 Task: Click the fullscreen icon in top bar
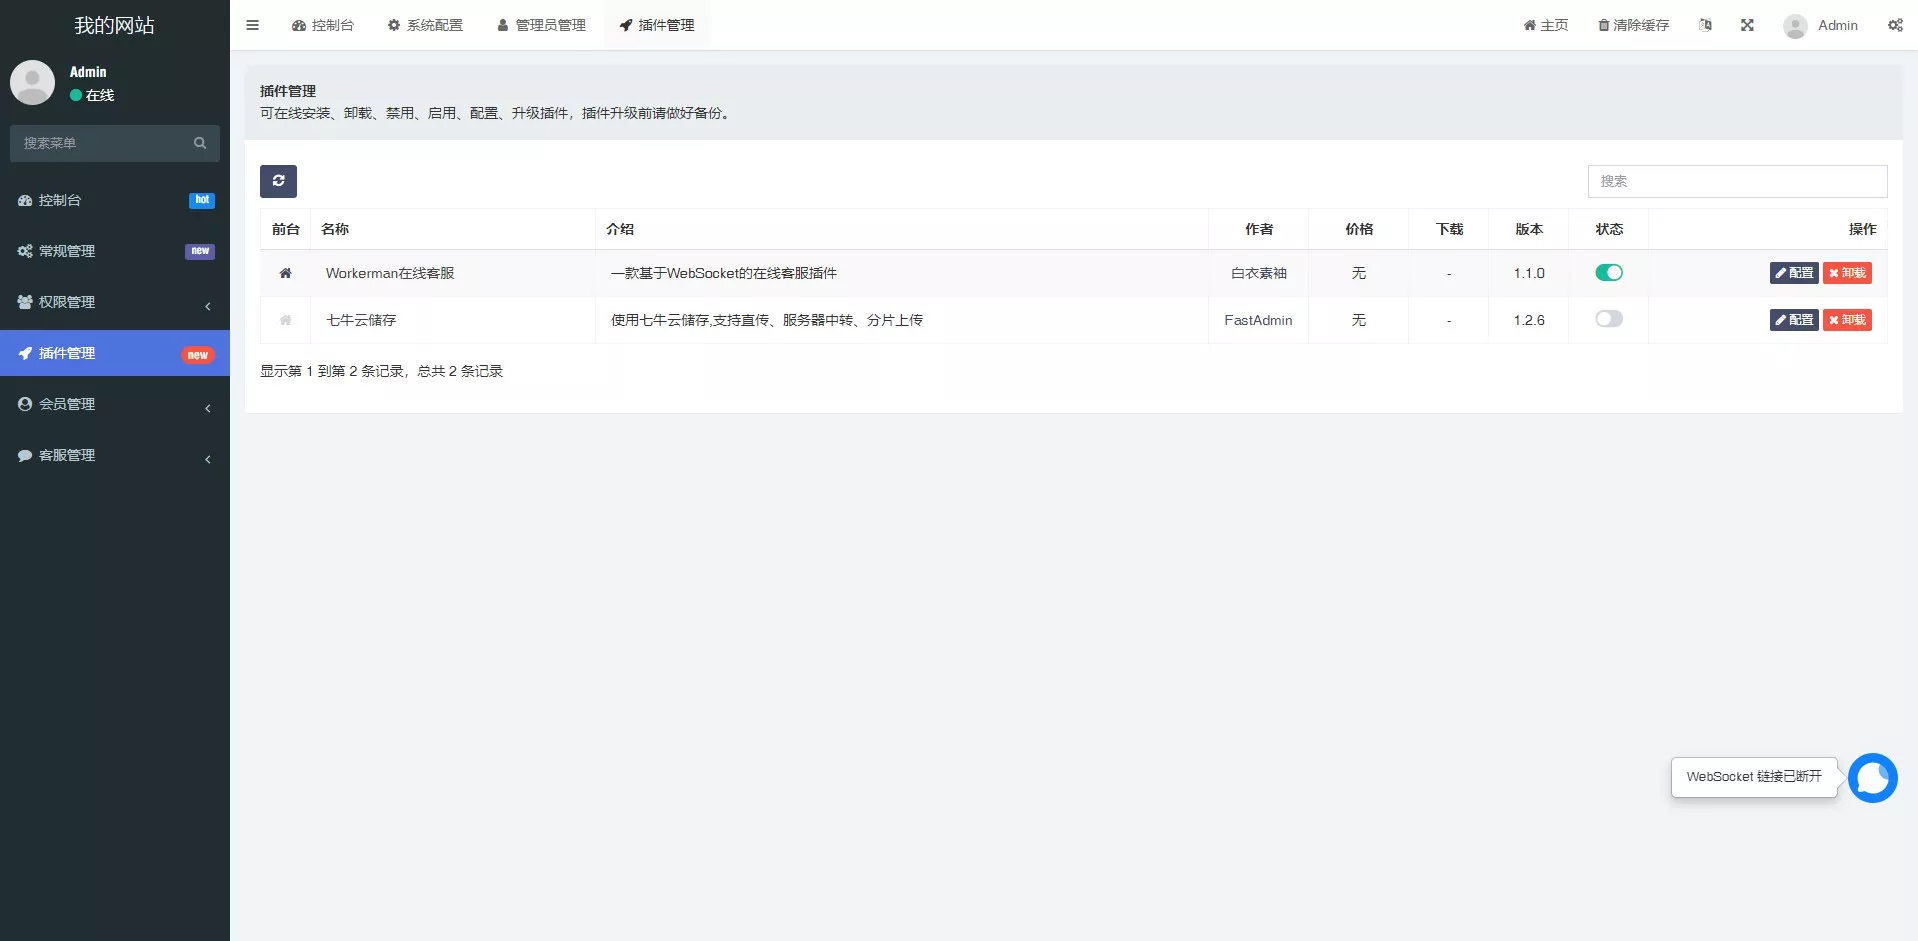(1747, 25)
